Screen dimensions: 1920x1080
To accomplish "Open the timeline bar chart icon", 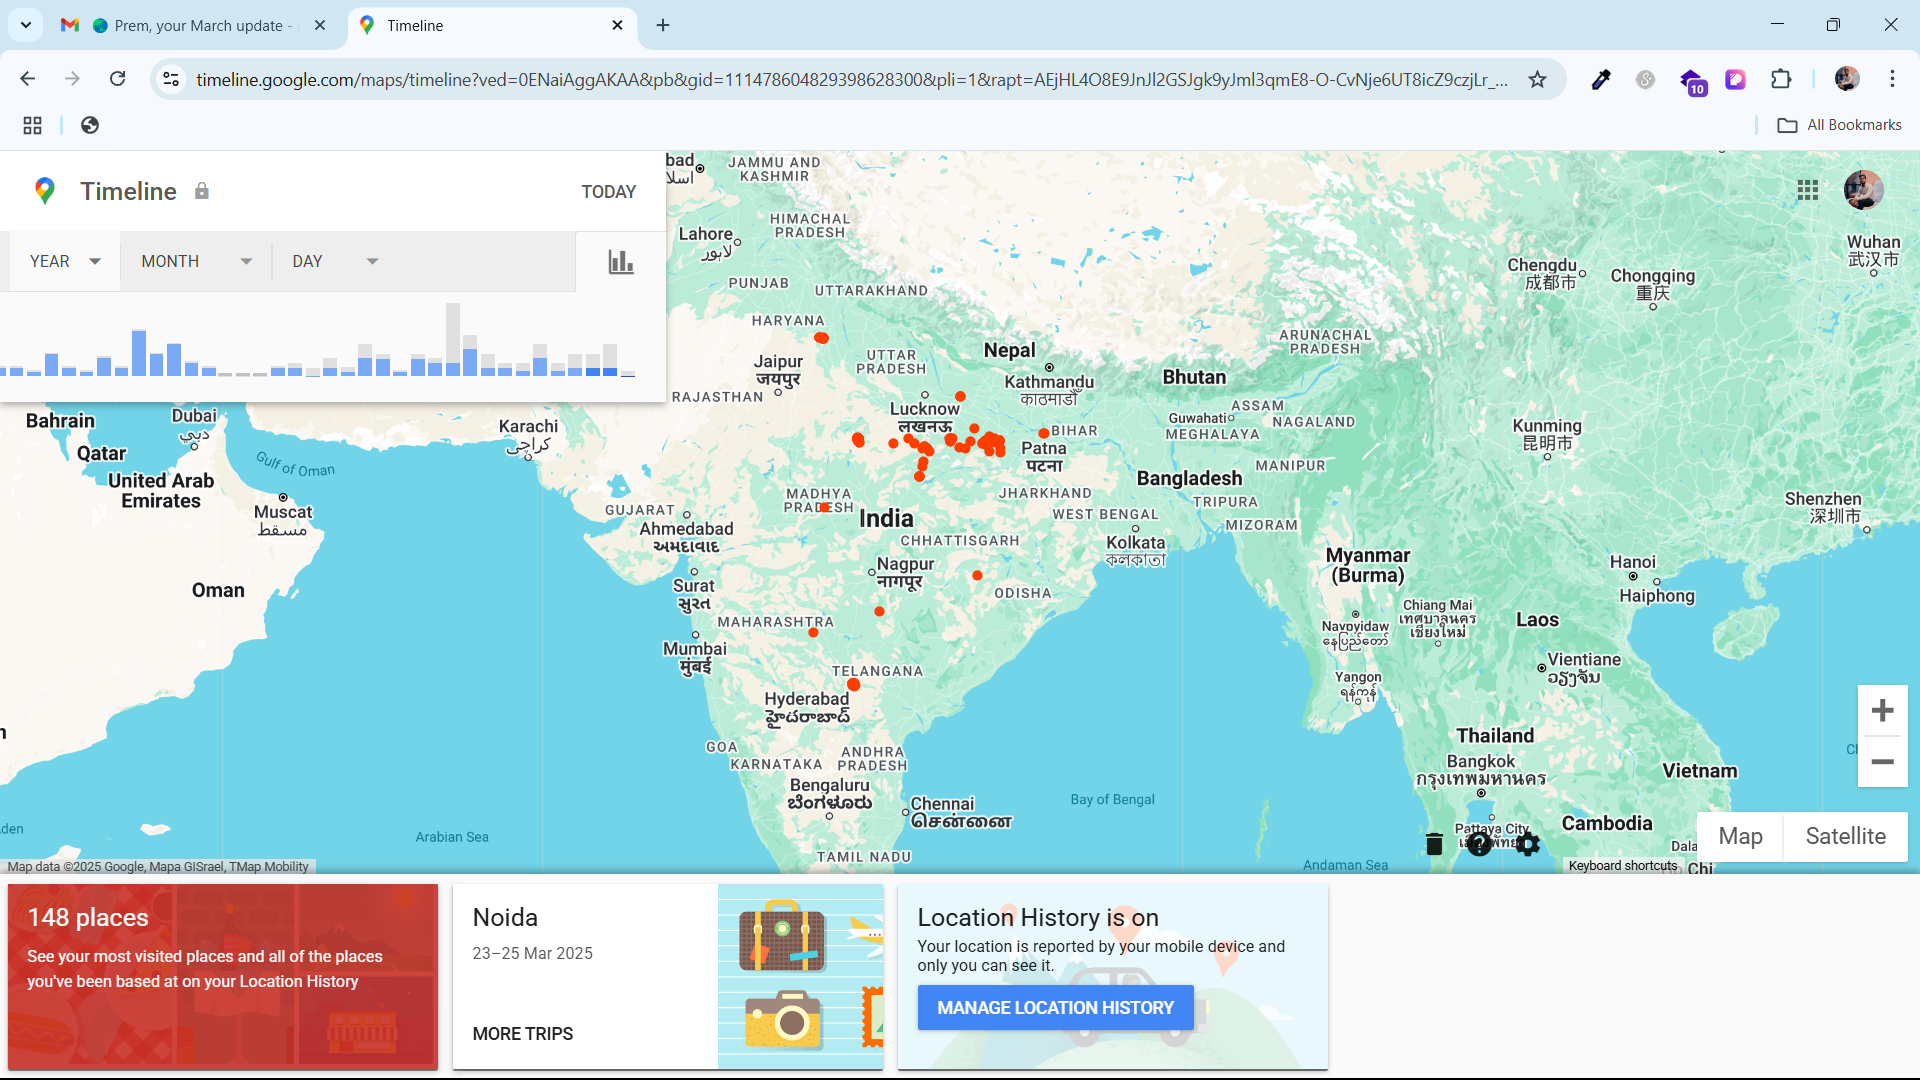I will (621, 262).
